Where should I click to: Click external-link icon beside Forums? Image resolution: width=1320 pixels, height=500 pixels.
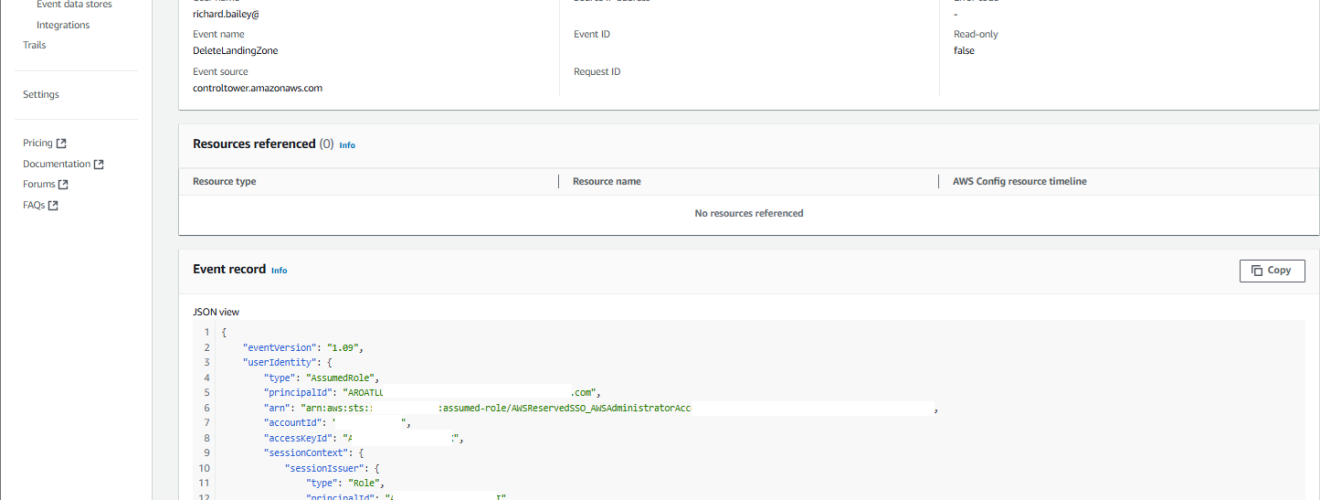coord(64,184)
